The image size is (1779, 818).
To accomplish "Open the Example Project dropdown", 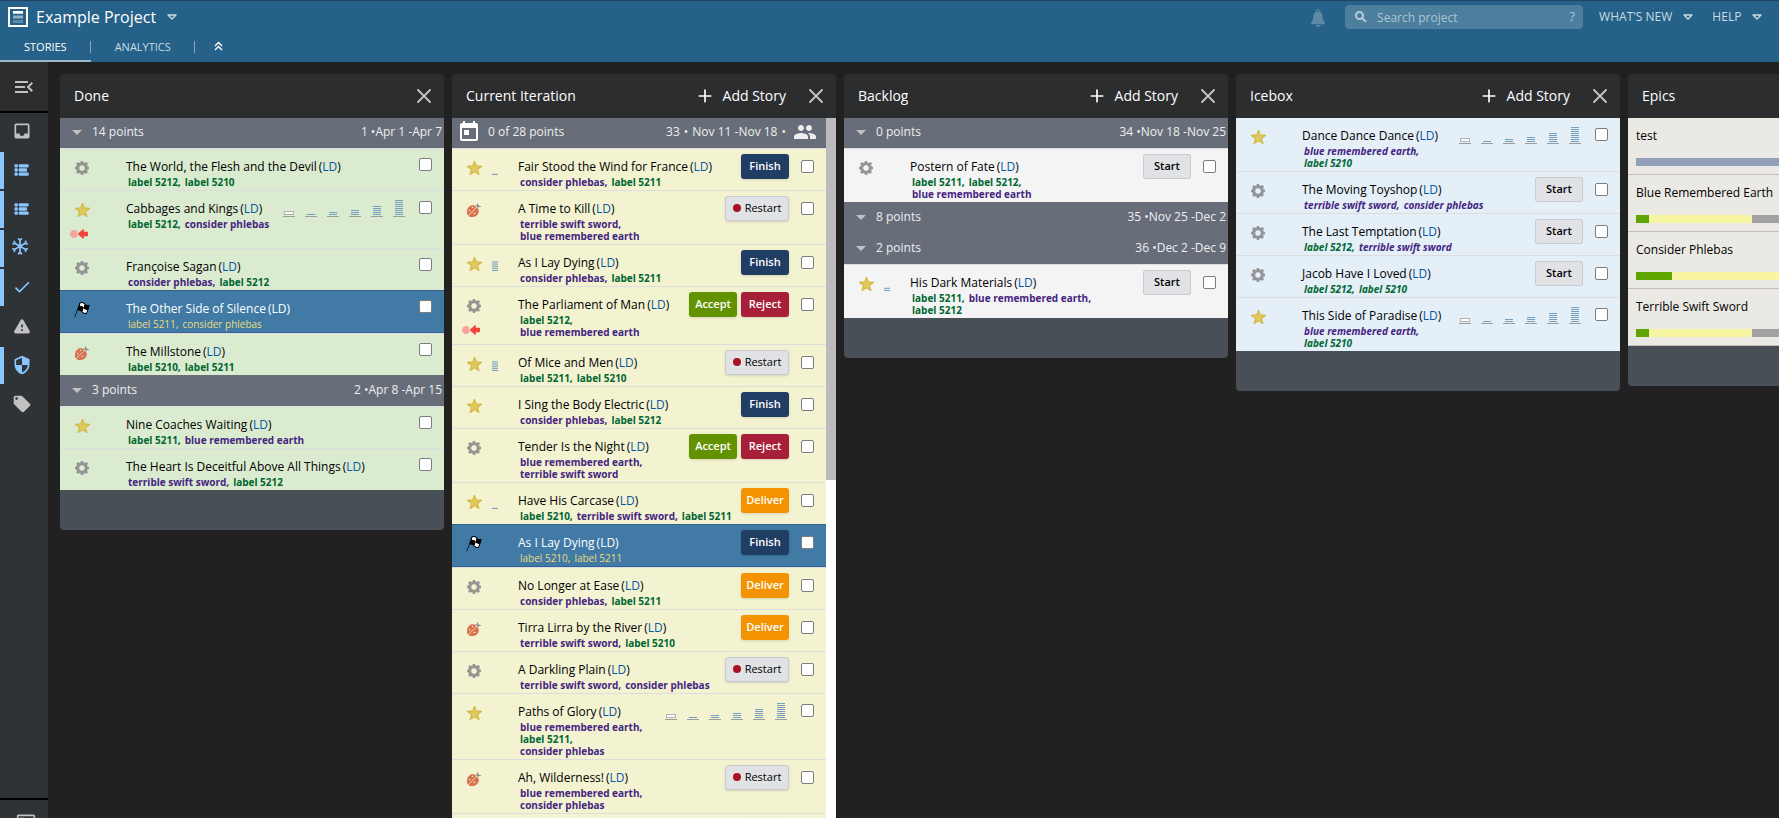I will tap(172, 17).
